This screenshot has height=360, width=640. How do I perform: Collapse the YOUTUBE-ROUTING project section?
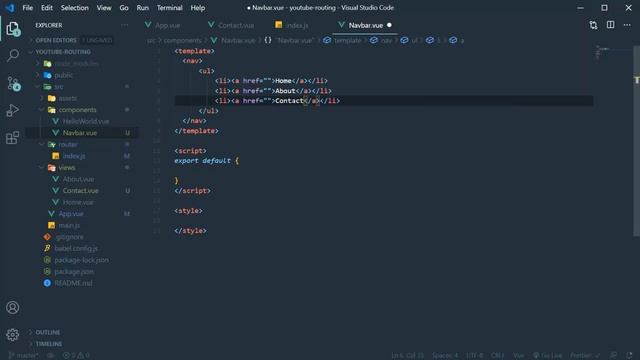(x=63, y=52)
